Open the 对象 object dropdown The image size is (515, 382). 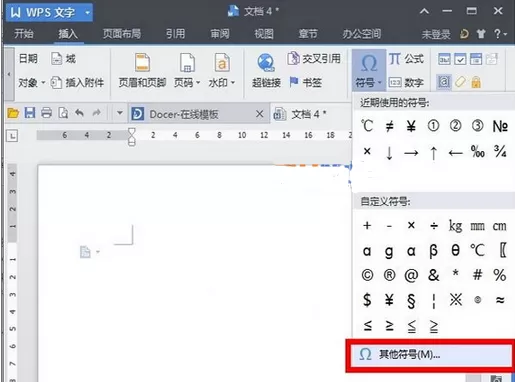[32, 82]
